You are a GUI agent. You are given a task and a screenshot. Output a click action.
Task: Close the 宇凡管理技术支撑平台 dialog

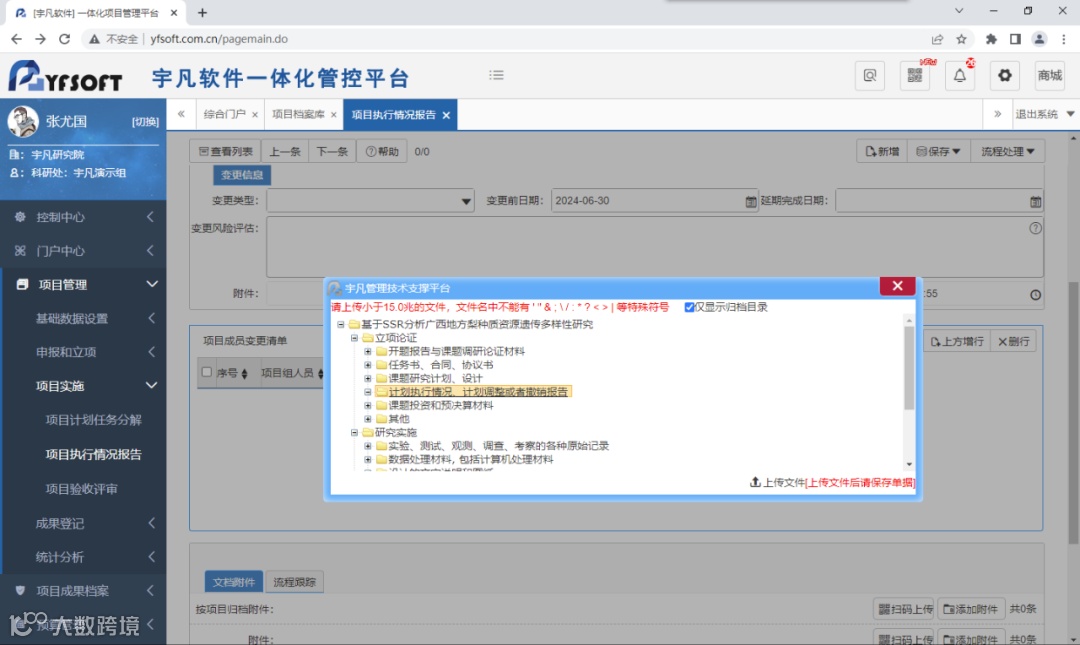tap(897, 286)
